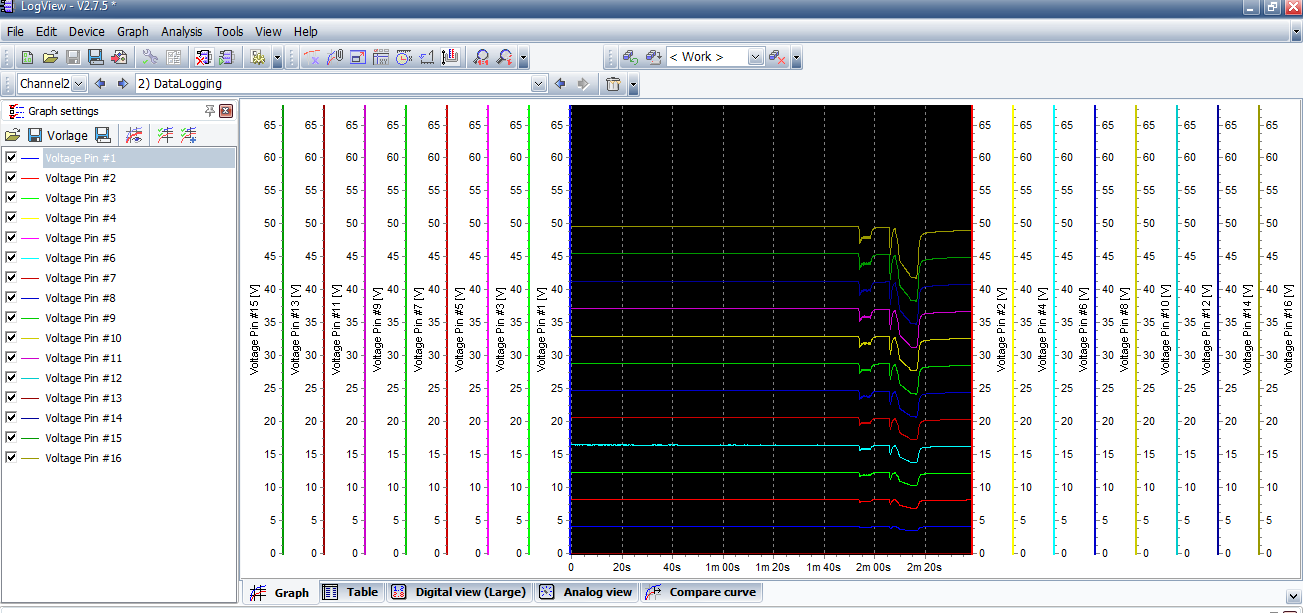Image resolution: width=1303 pixels, height=613 pixels.
Task: Go to previous channel with left arrow
Action: [x=100, y=84]
